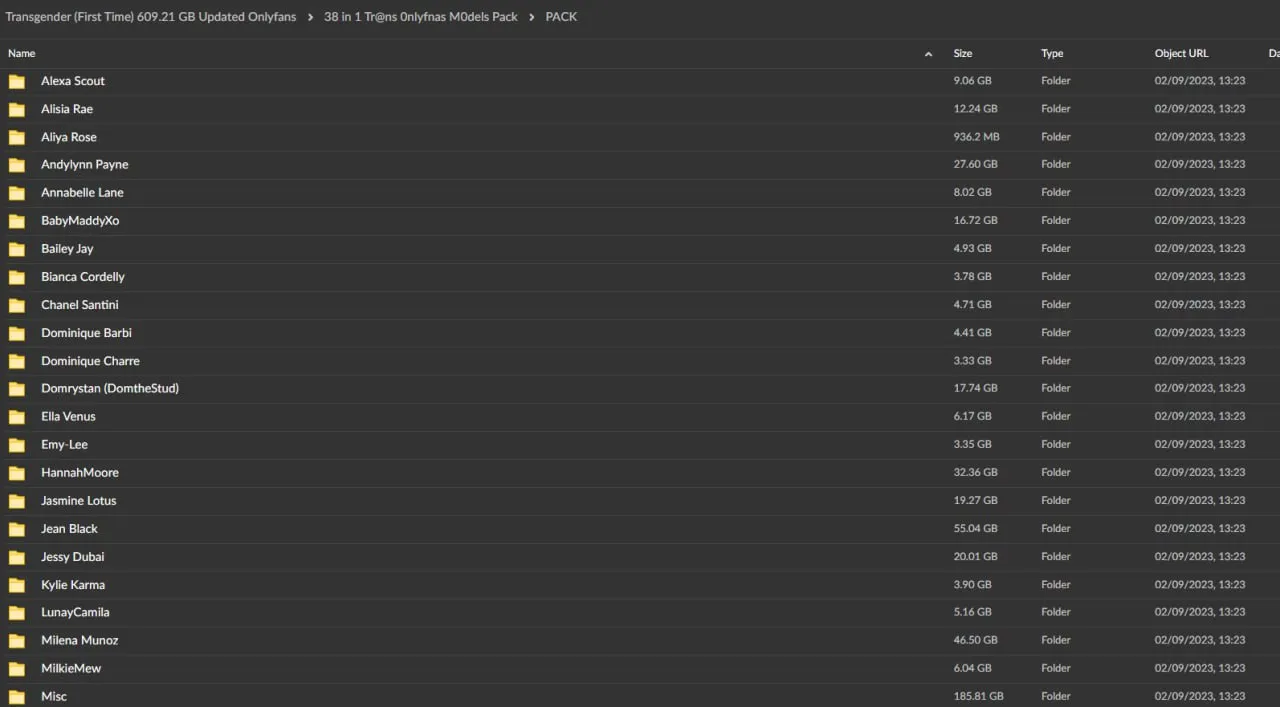Navigate to the 38 in 1 Pack breadcrumb
1280x707 pixels.
(421, 17)
